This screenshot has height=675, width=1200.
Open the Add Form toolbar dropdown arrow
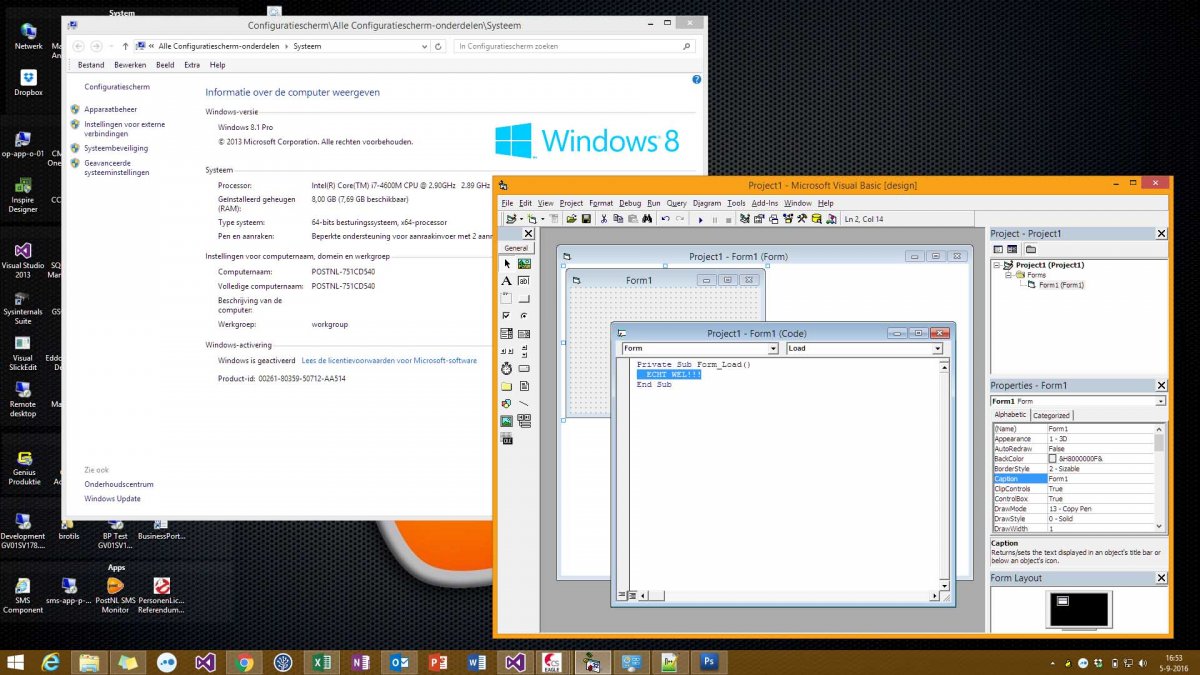[542, 219]
